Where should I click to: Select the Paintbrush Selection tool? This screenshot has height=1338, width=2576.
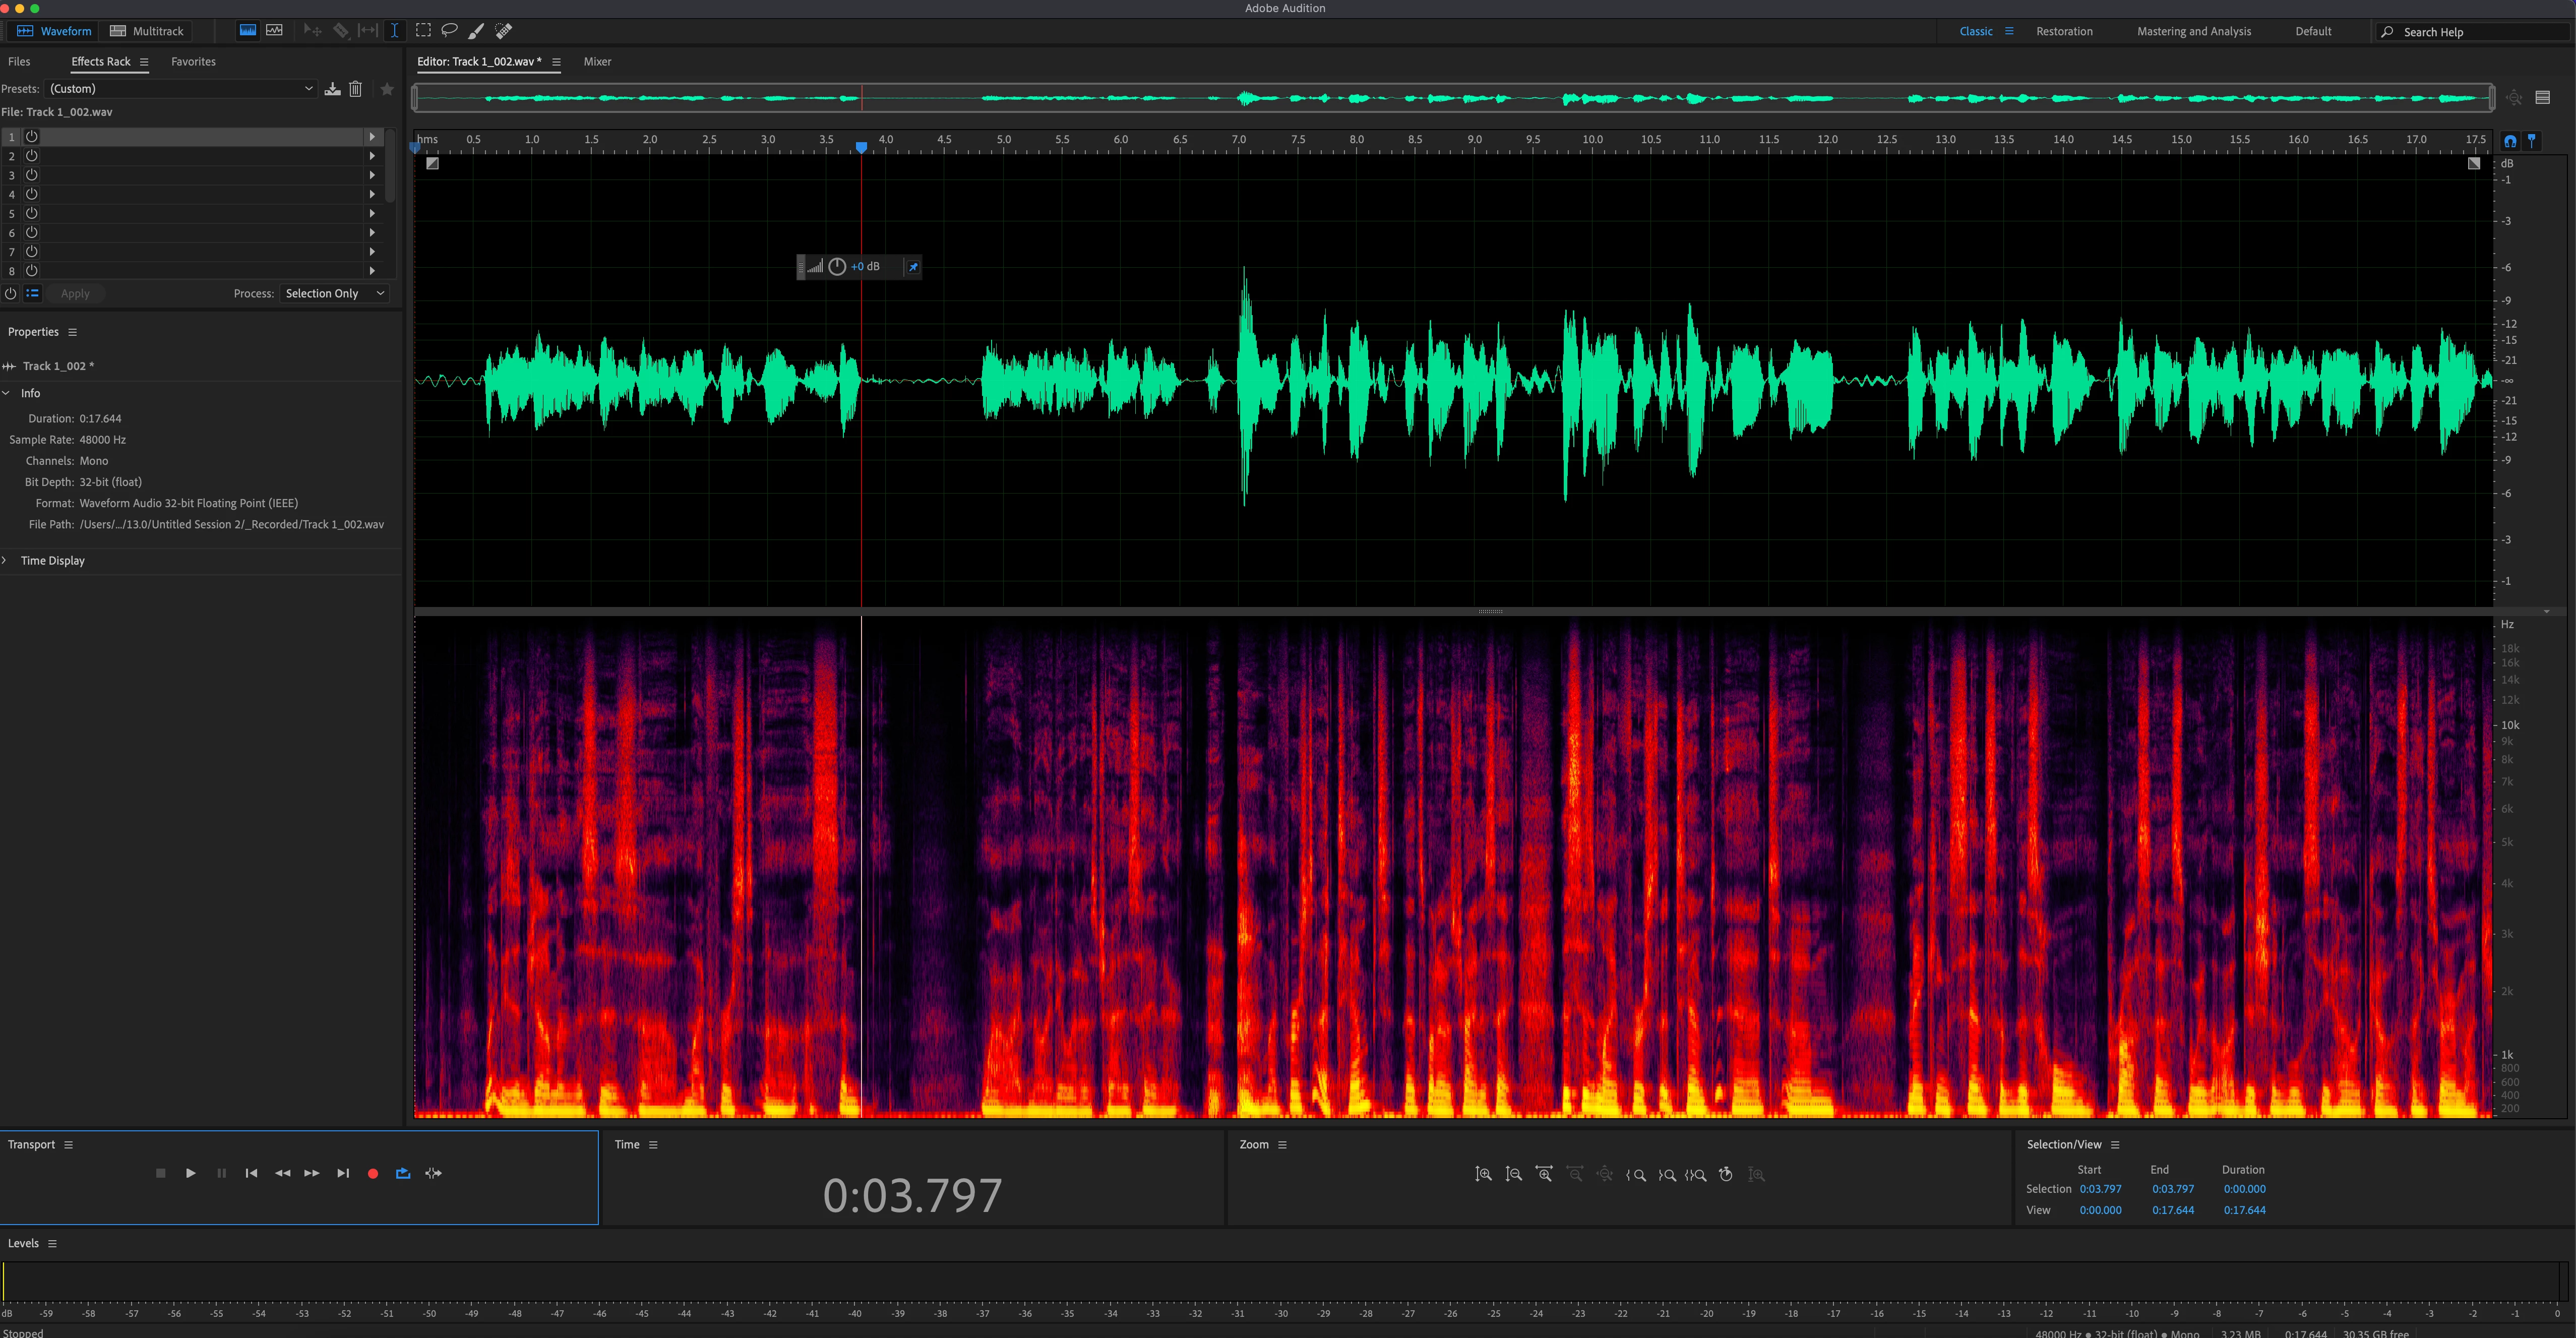coord(477,31)
